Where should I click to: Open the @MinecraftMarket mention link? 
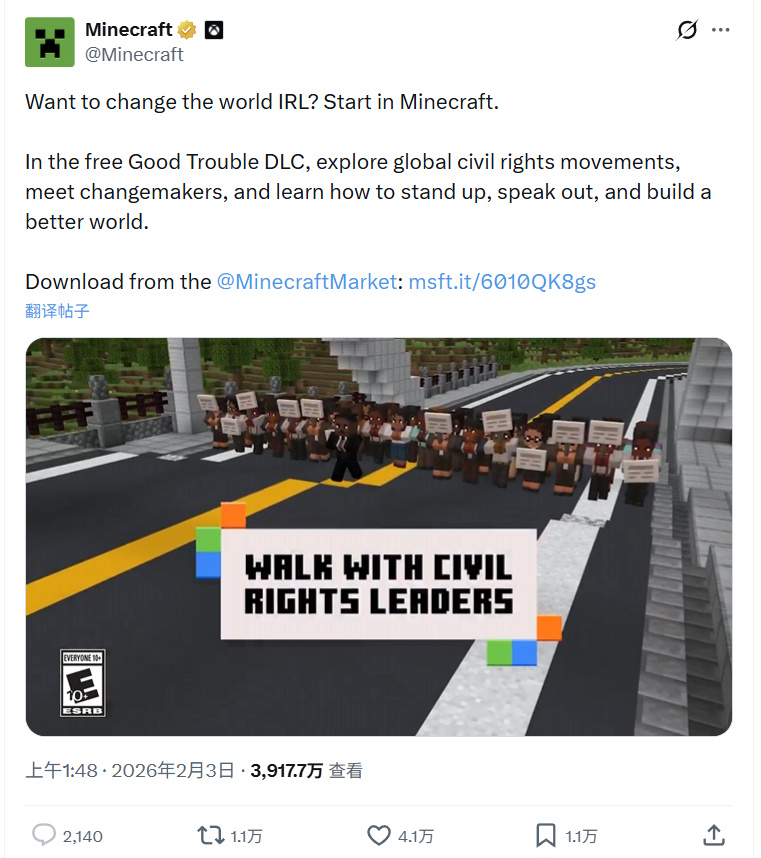pos(307,282)
